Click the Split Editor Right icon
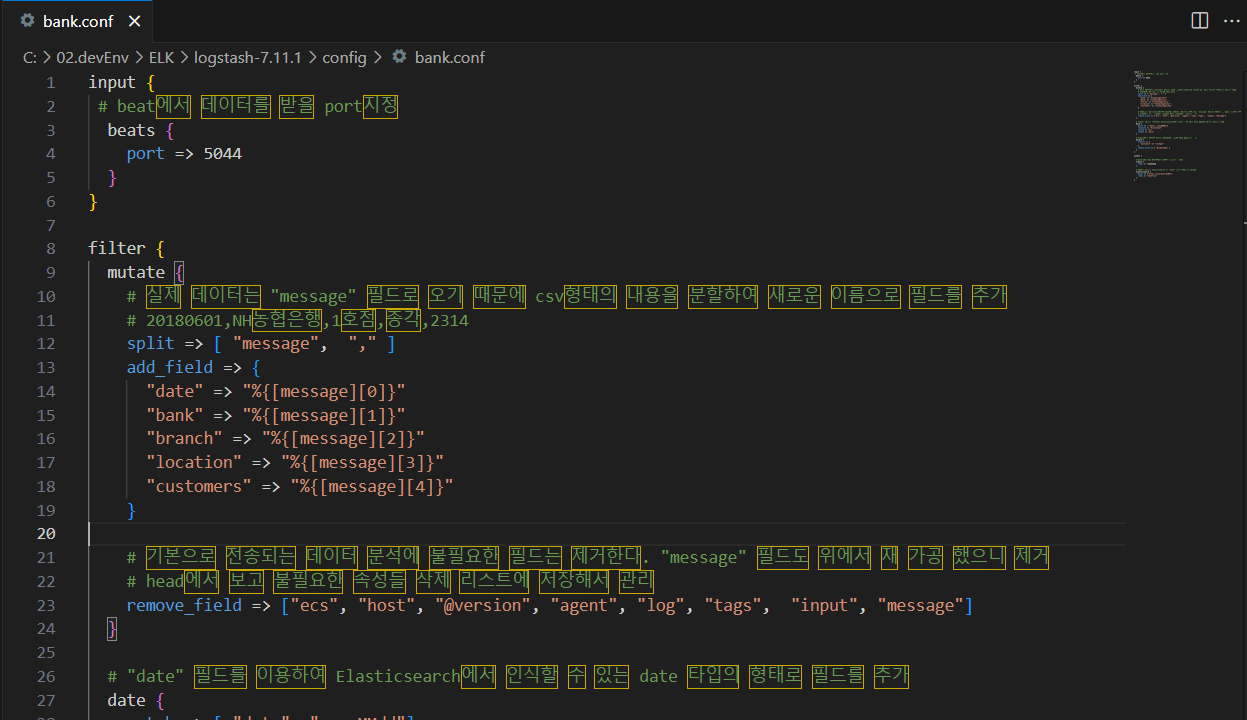The width and height of the screenshot is (1247, 720). coord(1199,20)
